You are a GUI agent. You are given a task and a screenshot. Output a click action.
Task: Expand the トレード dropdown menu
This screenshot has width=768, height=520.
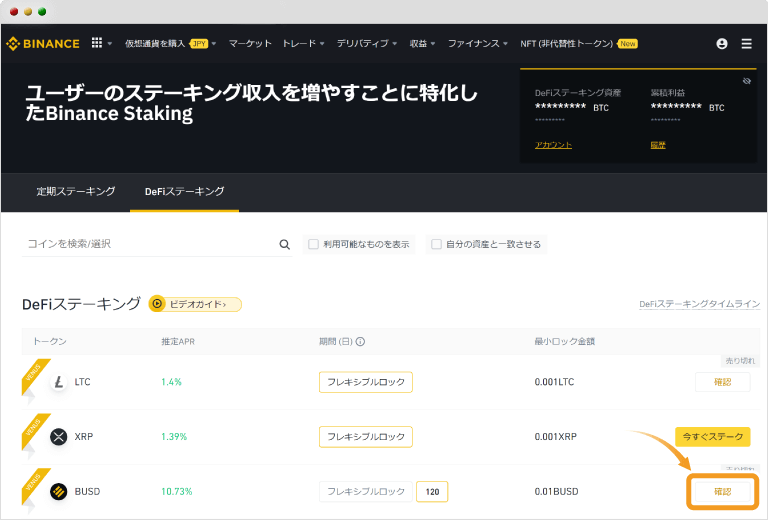[x=322, y=44]
